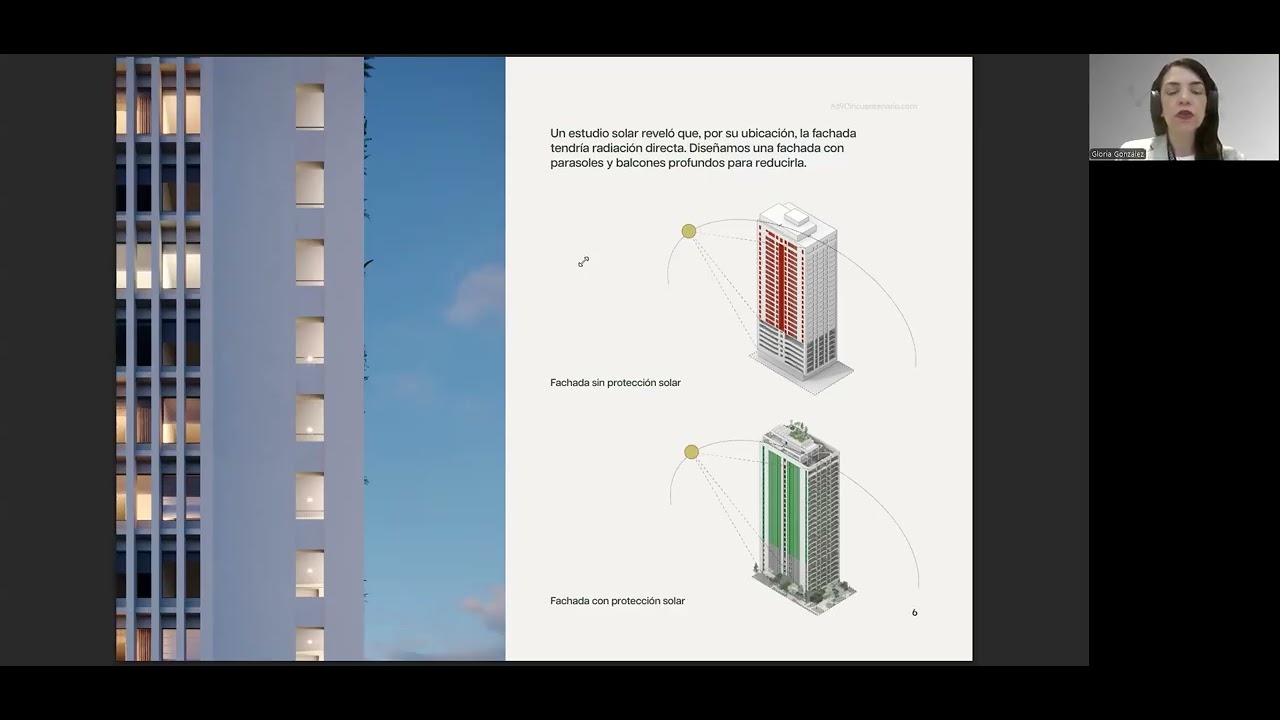Click the paragraph starting 'Un estudio solar reveló'

[x=703, y=148]
